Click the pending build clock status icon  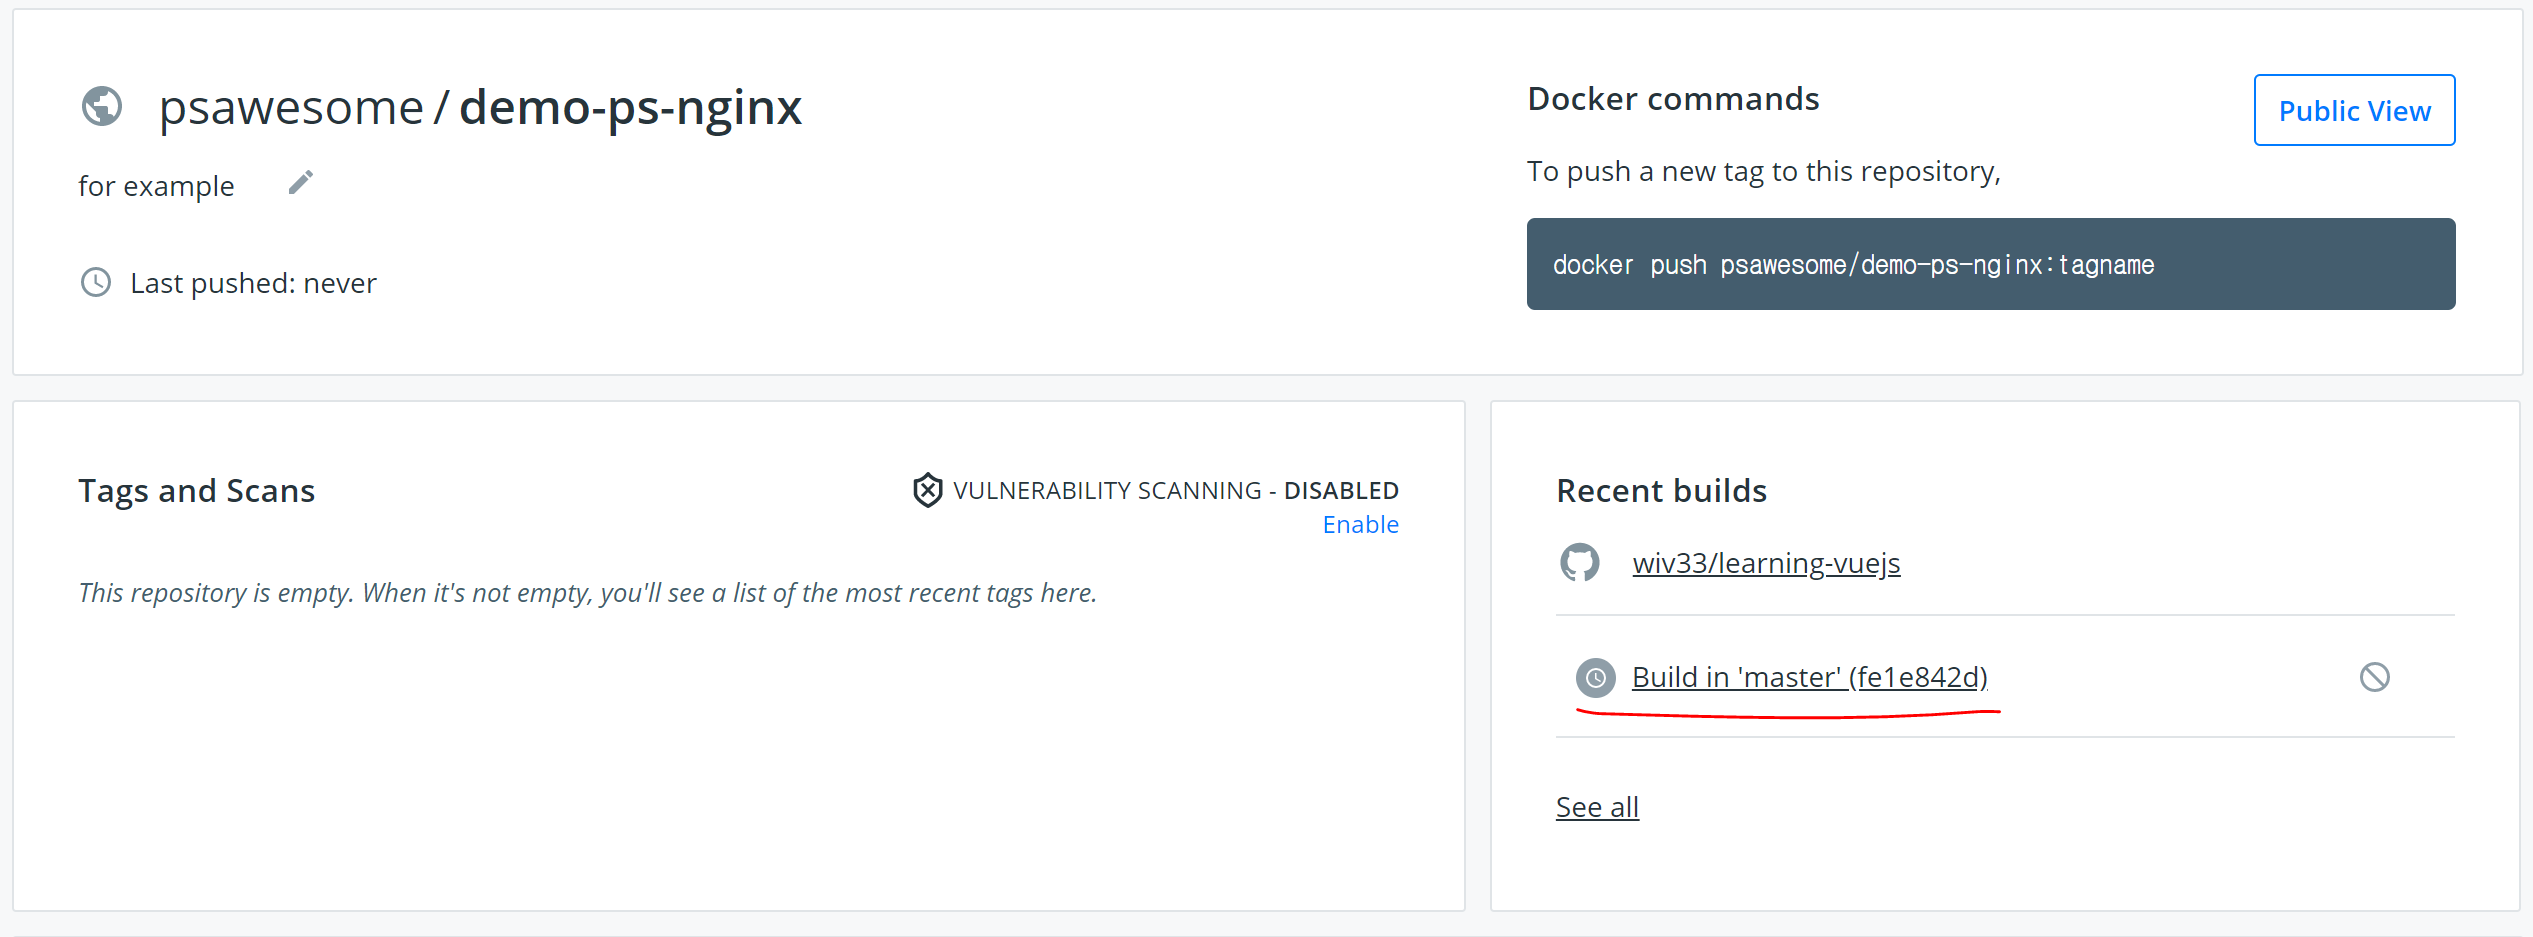1596,678
